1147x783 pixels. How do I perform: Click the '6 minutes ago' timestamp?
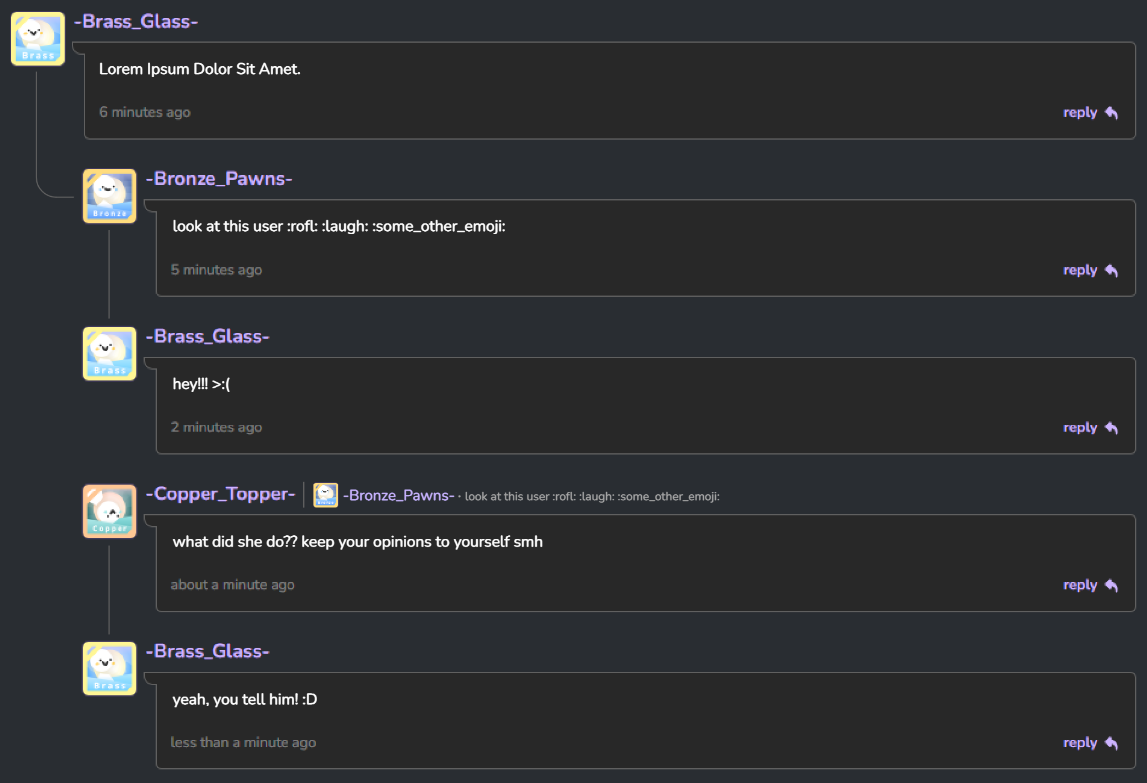tap(145, 112)
